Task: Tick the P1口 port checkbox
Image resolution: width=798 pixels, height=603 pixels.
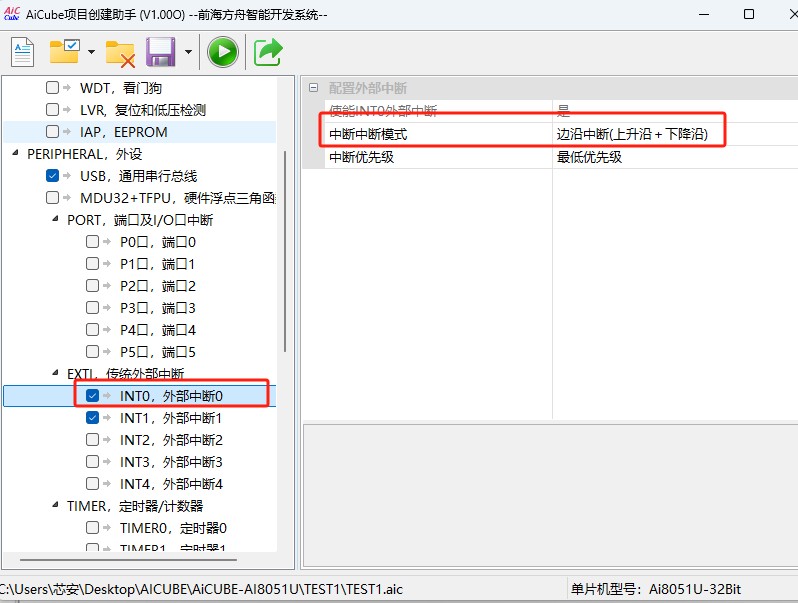Action: 92,264
